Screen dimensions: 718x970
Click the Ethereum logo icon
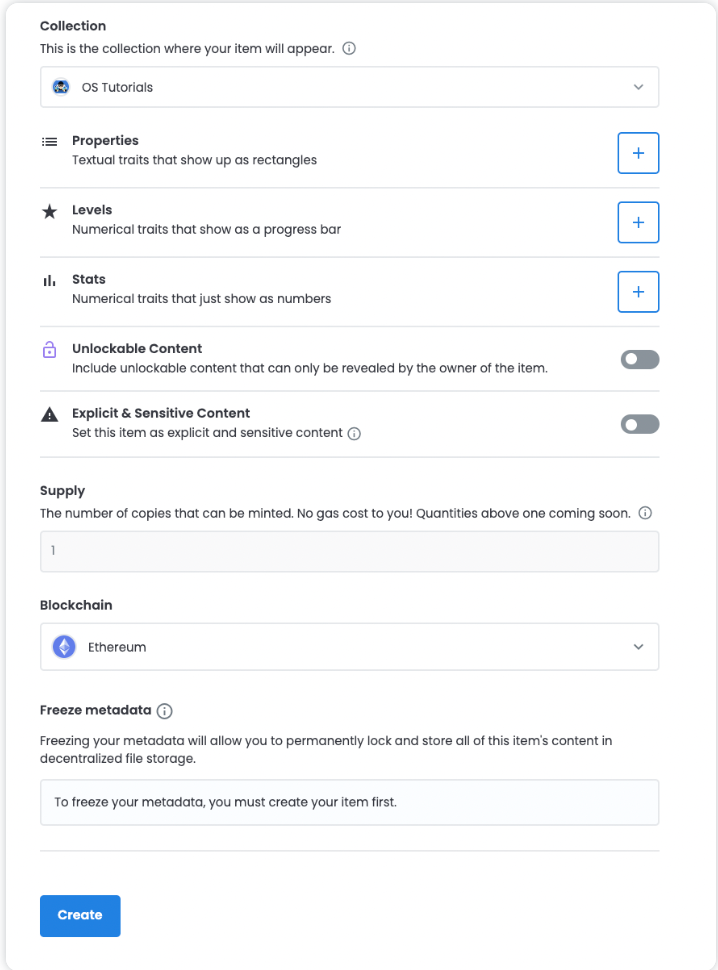point(64,646)
